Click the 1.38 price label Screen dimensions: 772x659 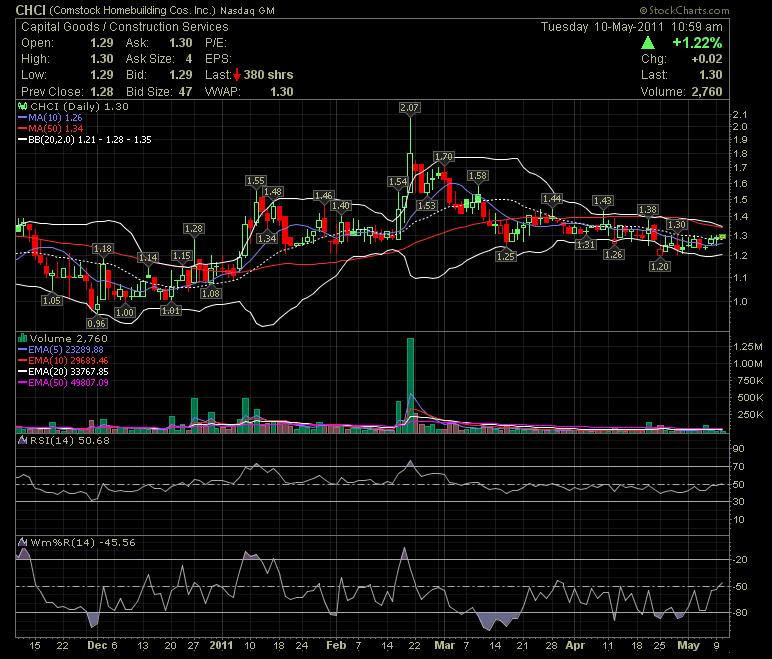[648, 209]
